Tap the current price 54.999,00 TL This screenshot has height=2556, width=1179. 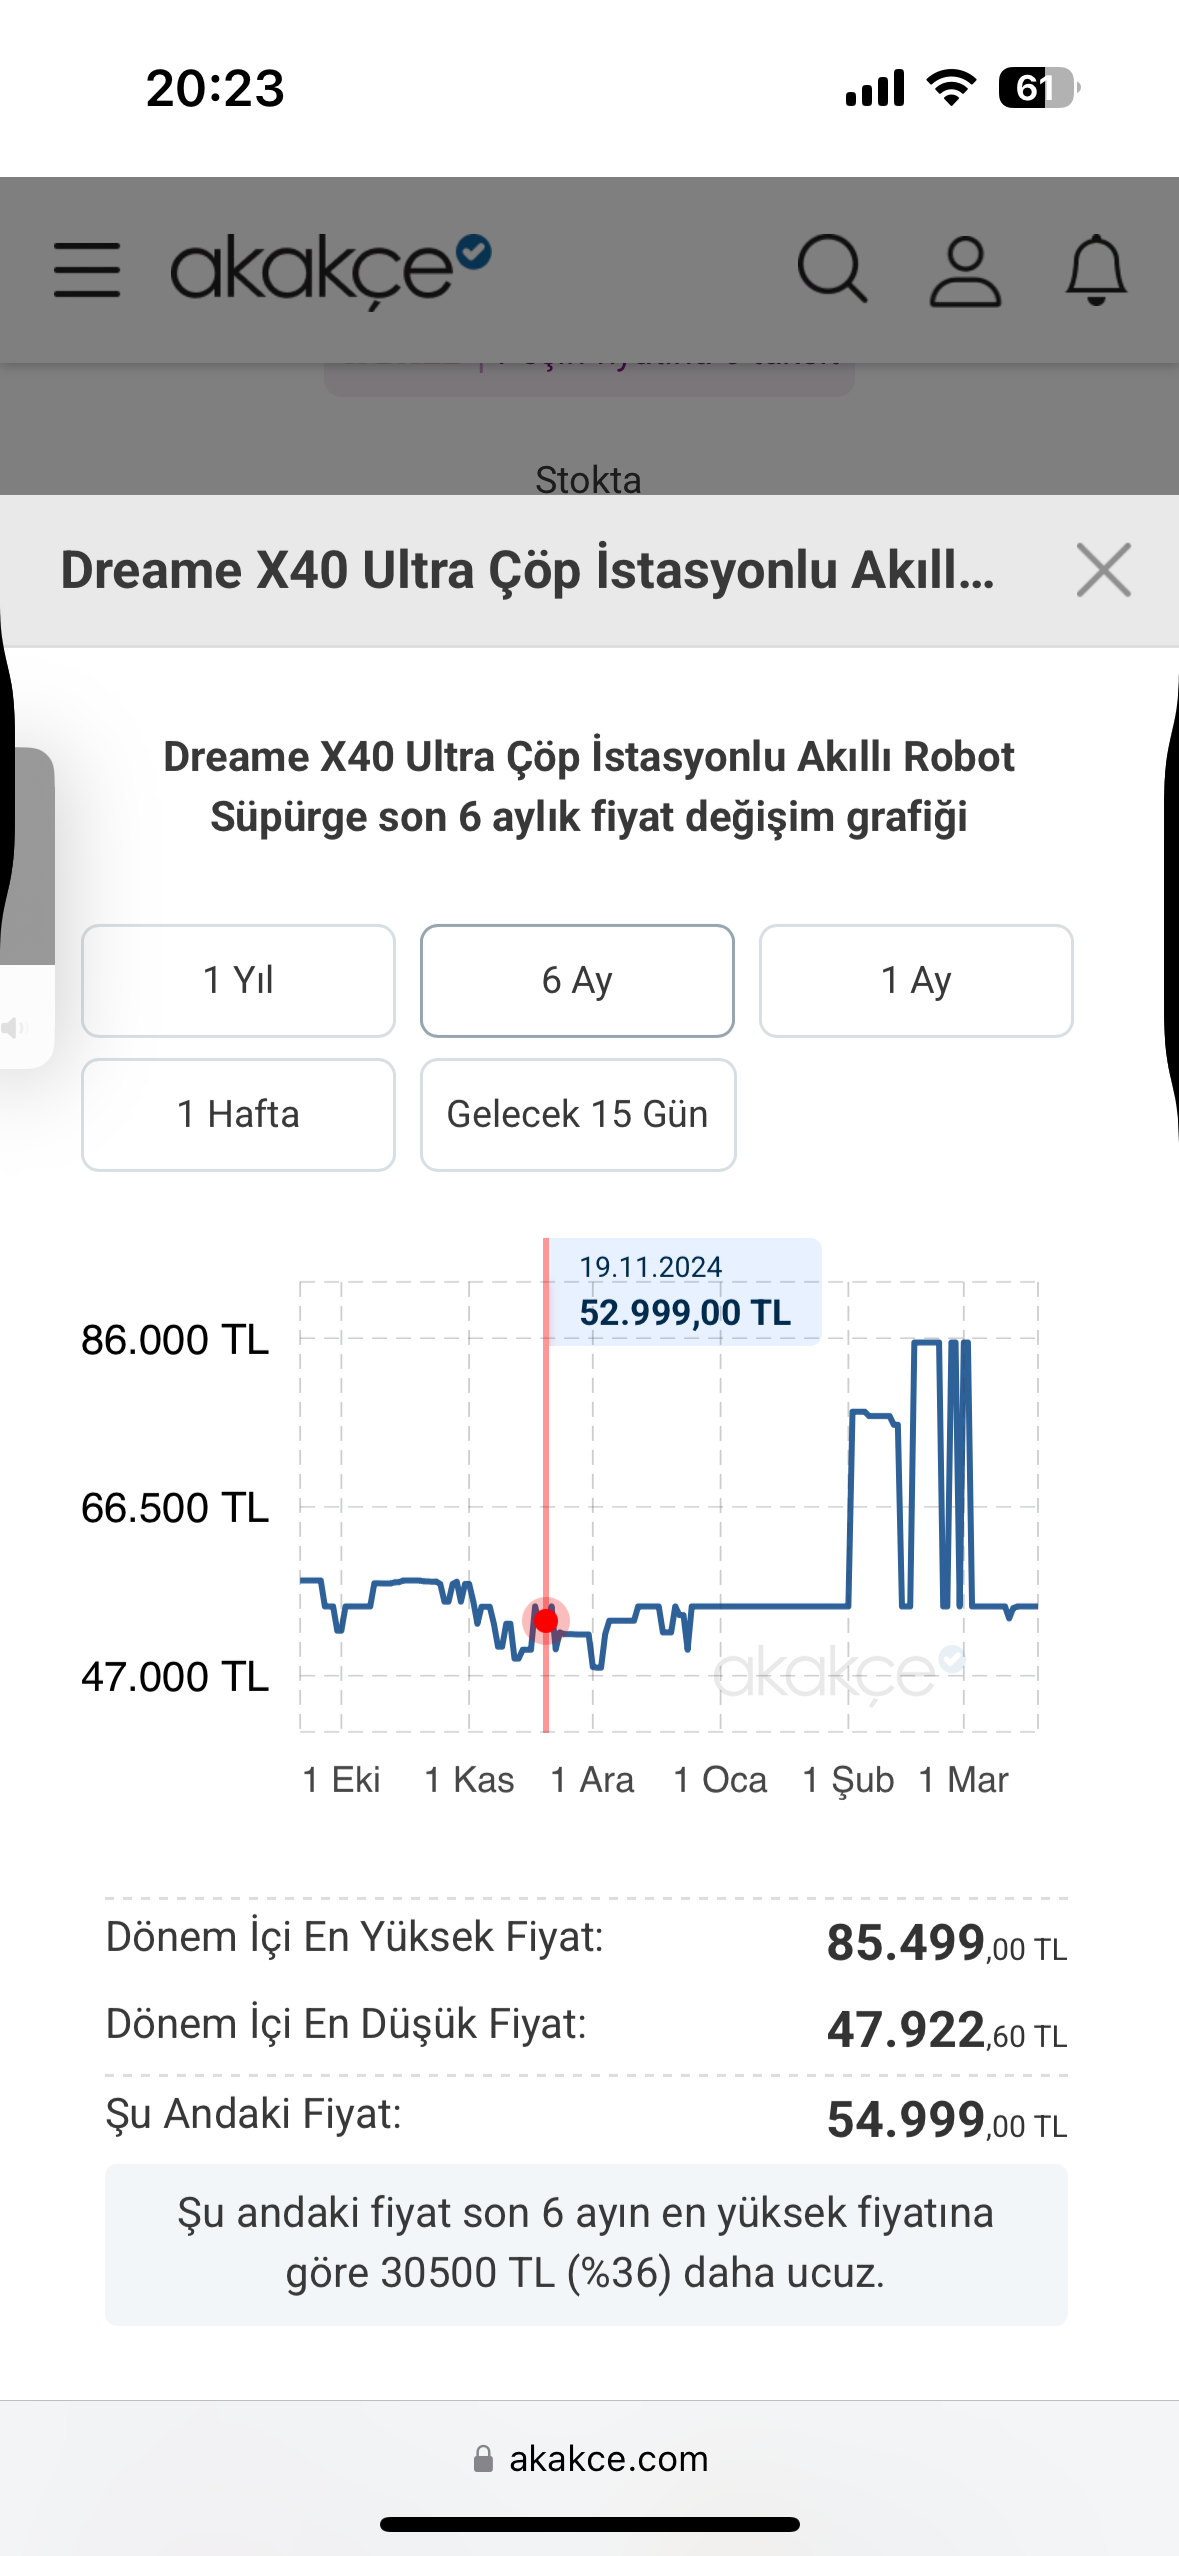(946, 2121)
